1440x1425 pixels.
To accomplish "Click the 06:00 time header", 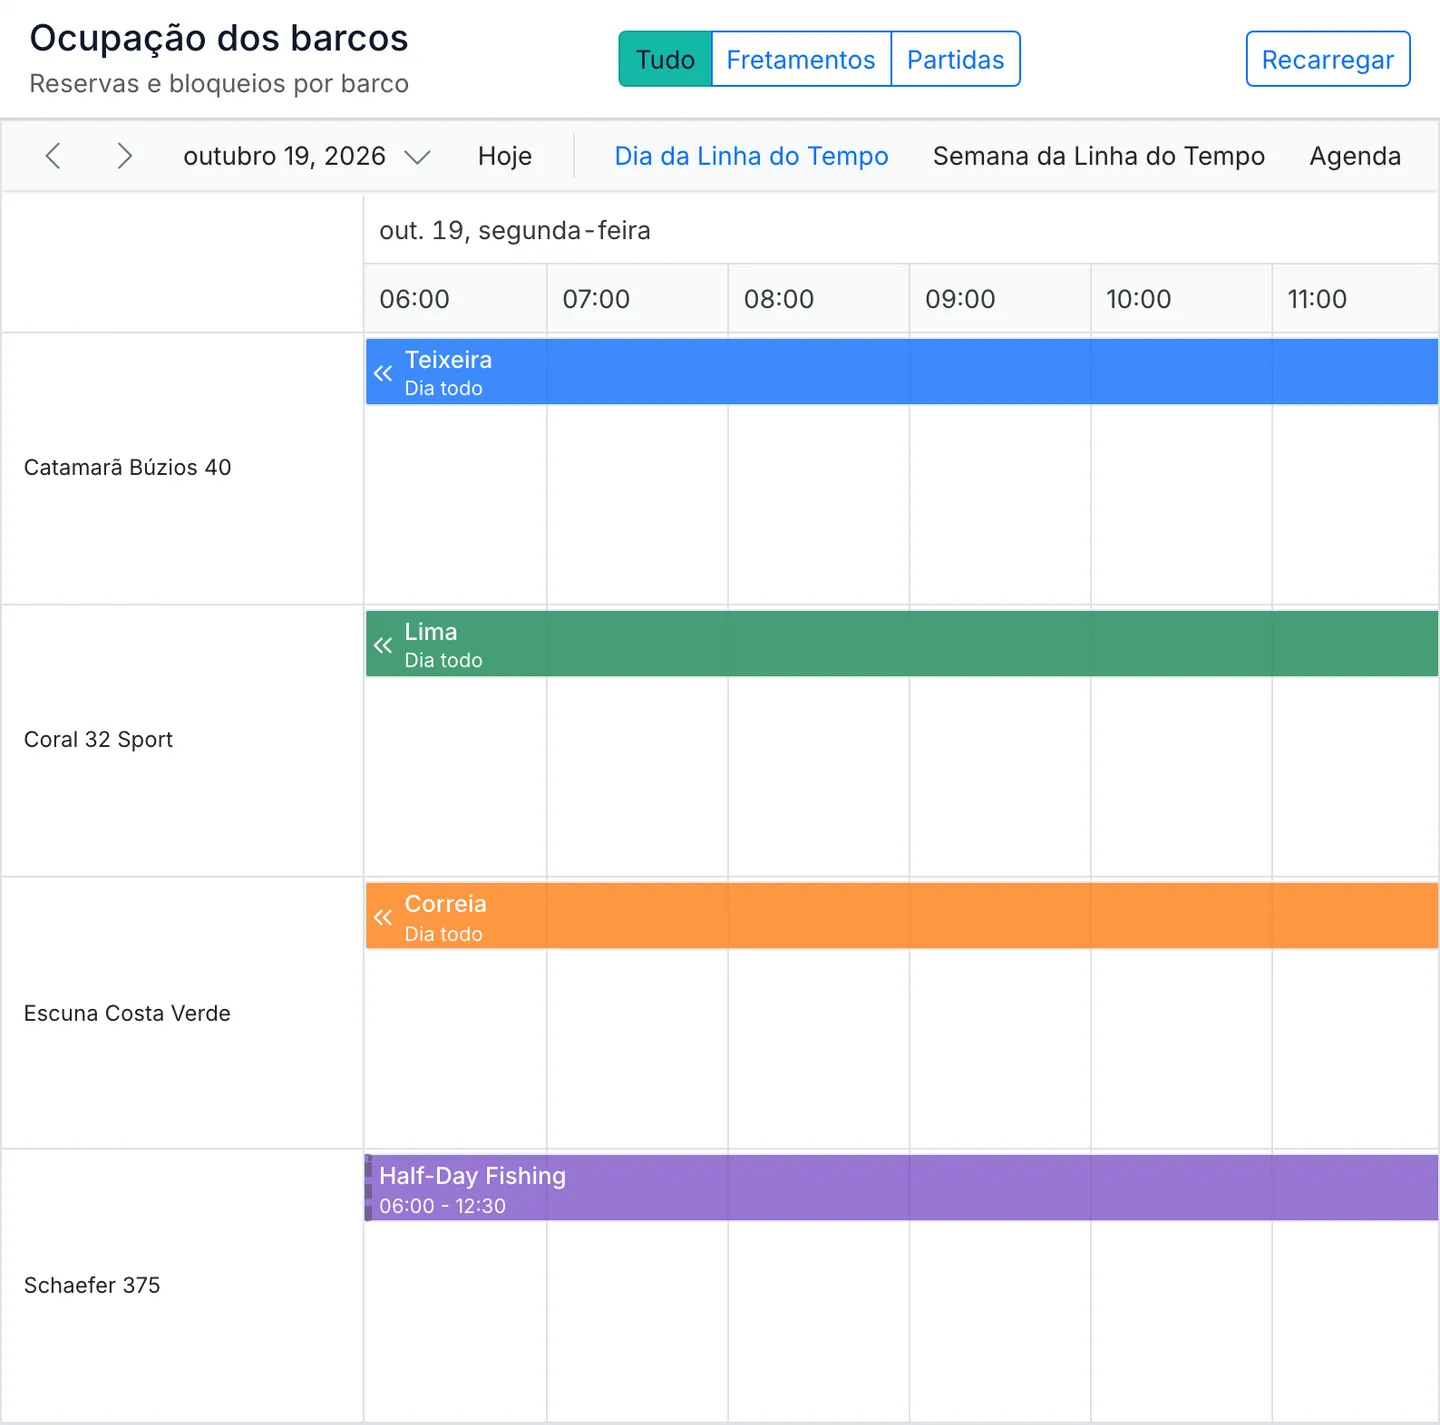I will click(455, 299).
